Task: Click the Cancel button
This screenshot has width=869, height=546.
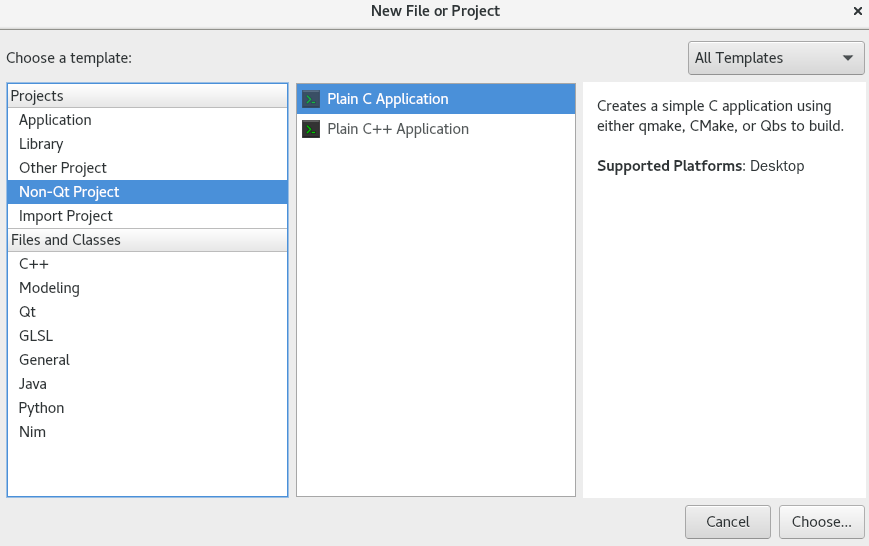Action: pos(728,522)
